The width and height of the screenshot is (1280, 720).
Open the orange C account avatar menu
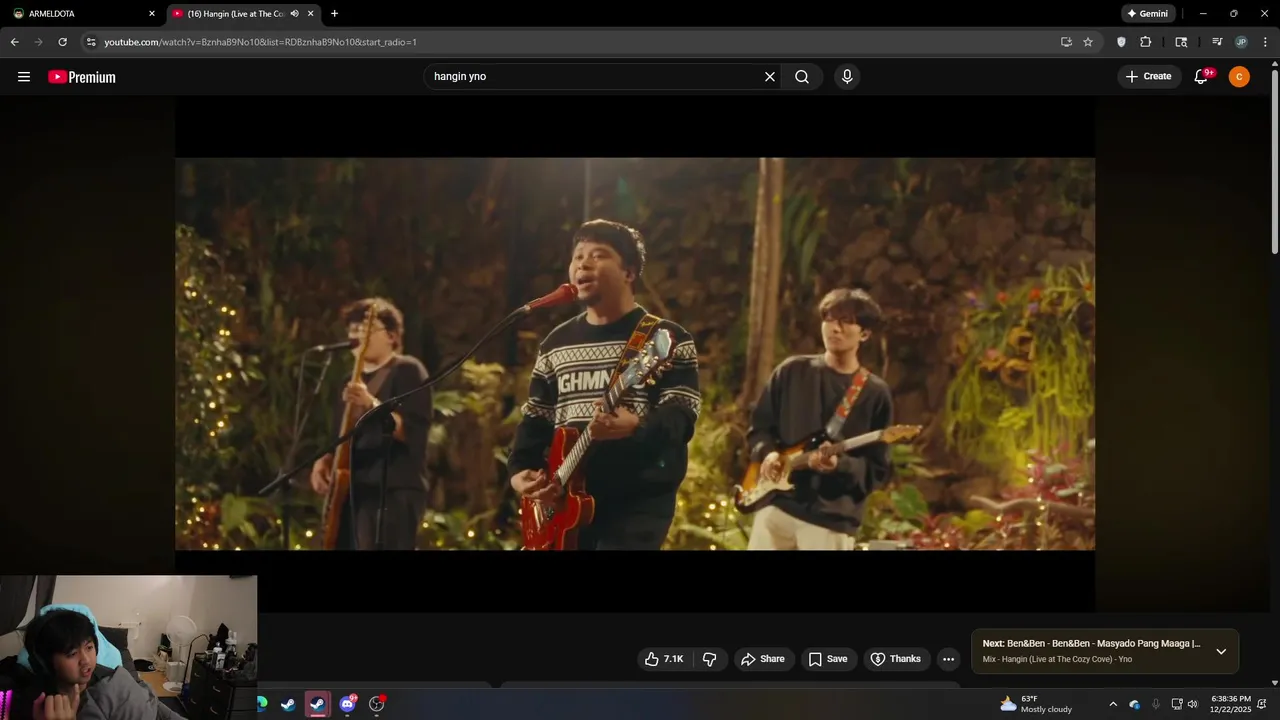tap(1239, 77)
